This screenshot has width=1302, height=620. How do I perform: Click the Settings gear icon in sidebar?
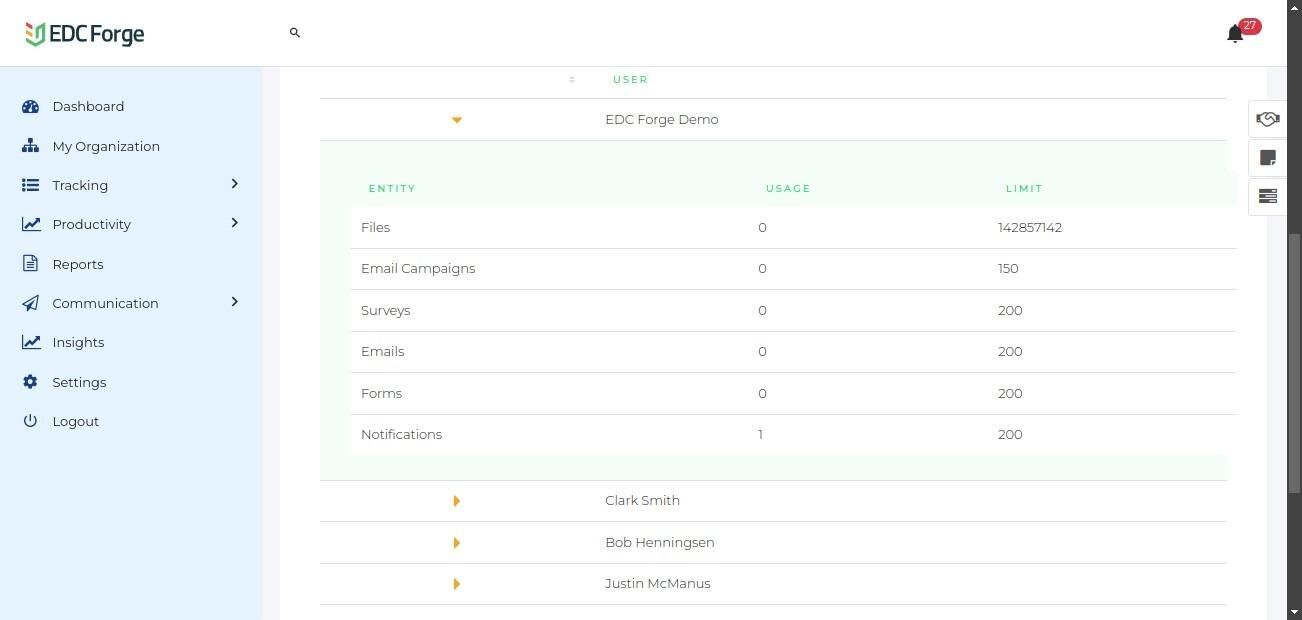click(x=30, y=382)
